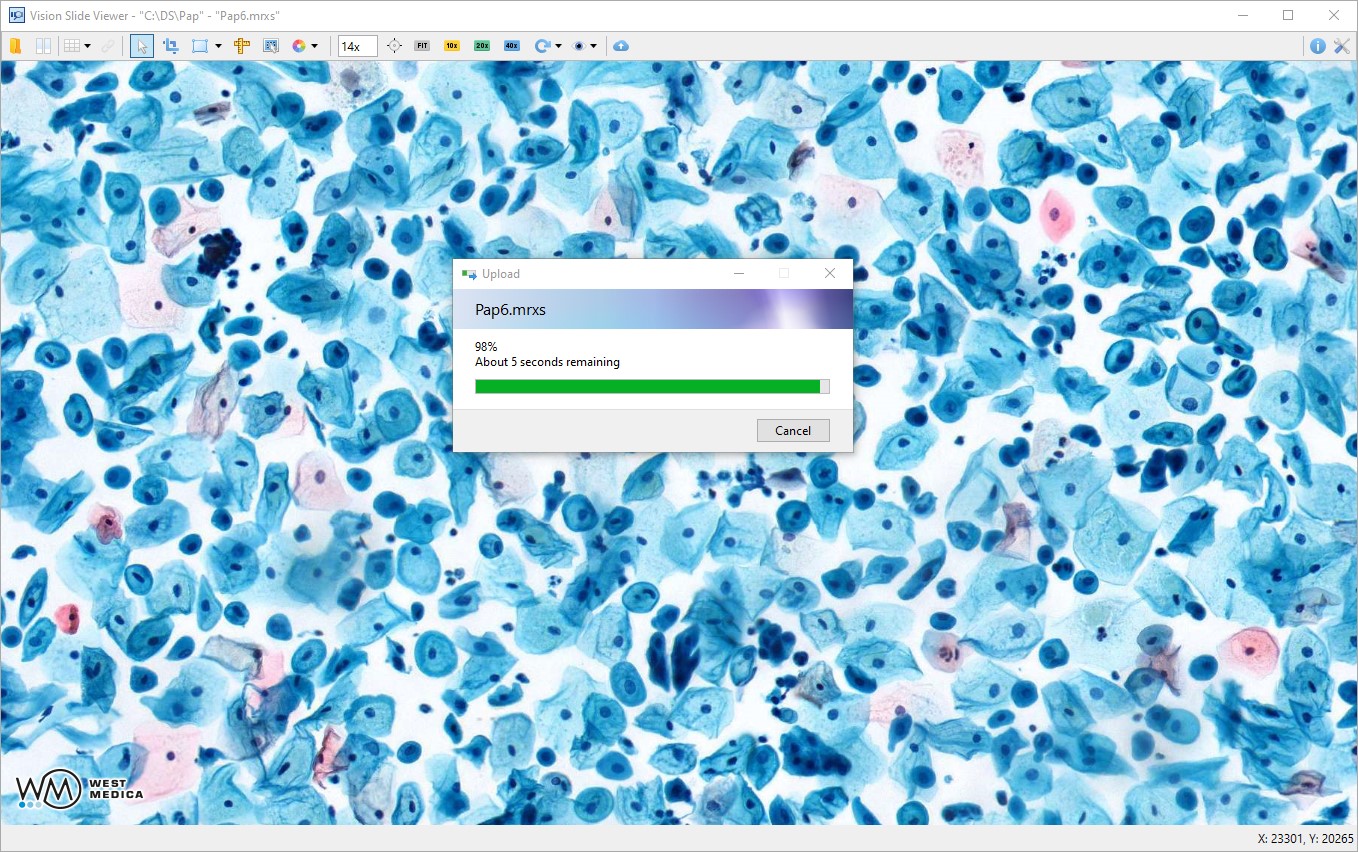Expand the rectangle selection dropdown arrow

click(x=218, y=46)
